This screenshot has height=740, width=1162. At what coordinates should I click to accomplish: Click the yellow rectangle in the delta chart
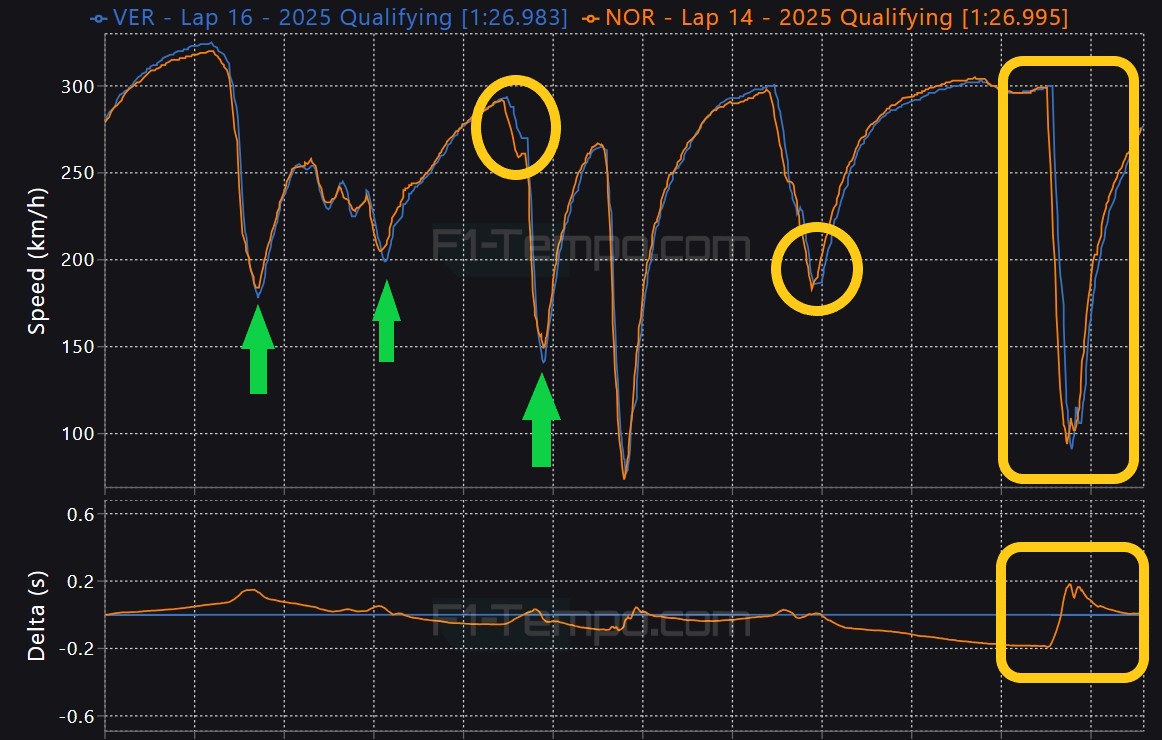1070,612
